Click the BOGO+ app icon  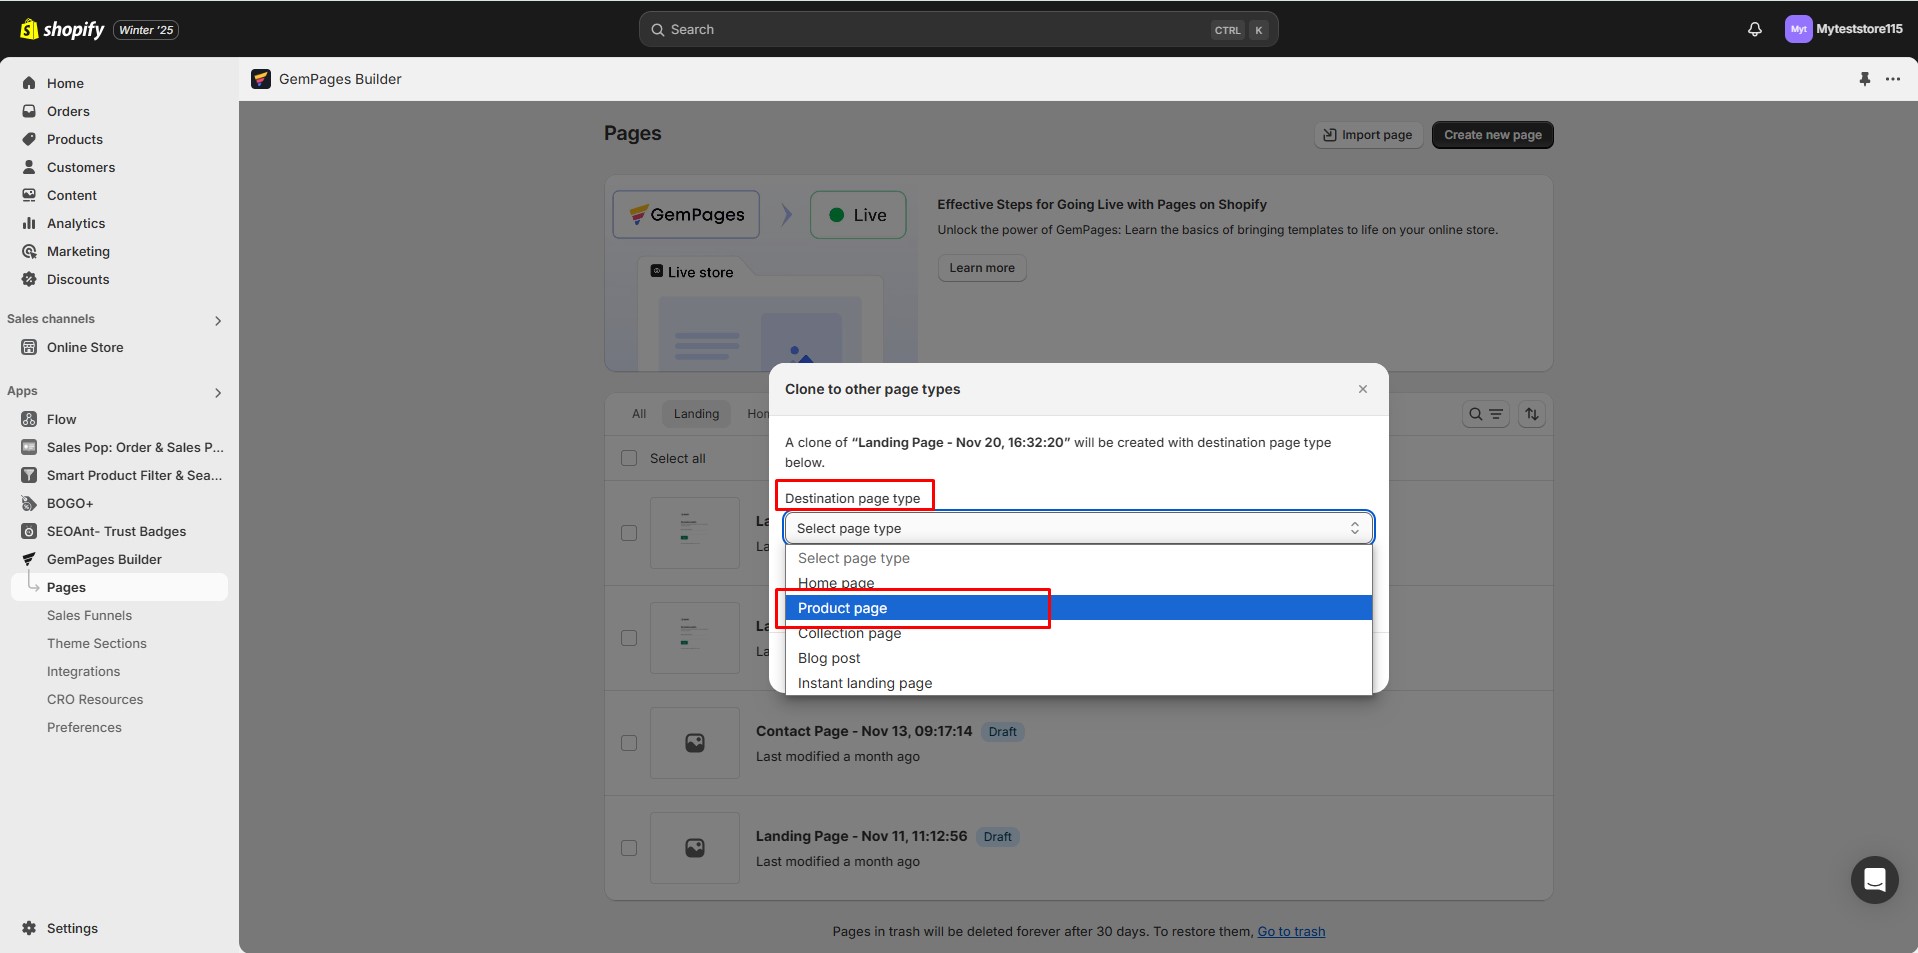coord(29,503)
